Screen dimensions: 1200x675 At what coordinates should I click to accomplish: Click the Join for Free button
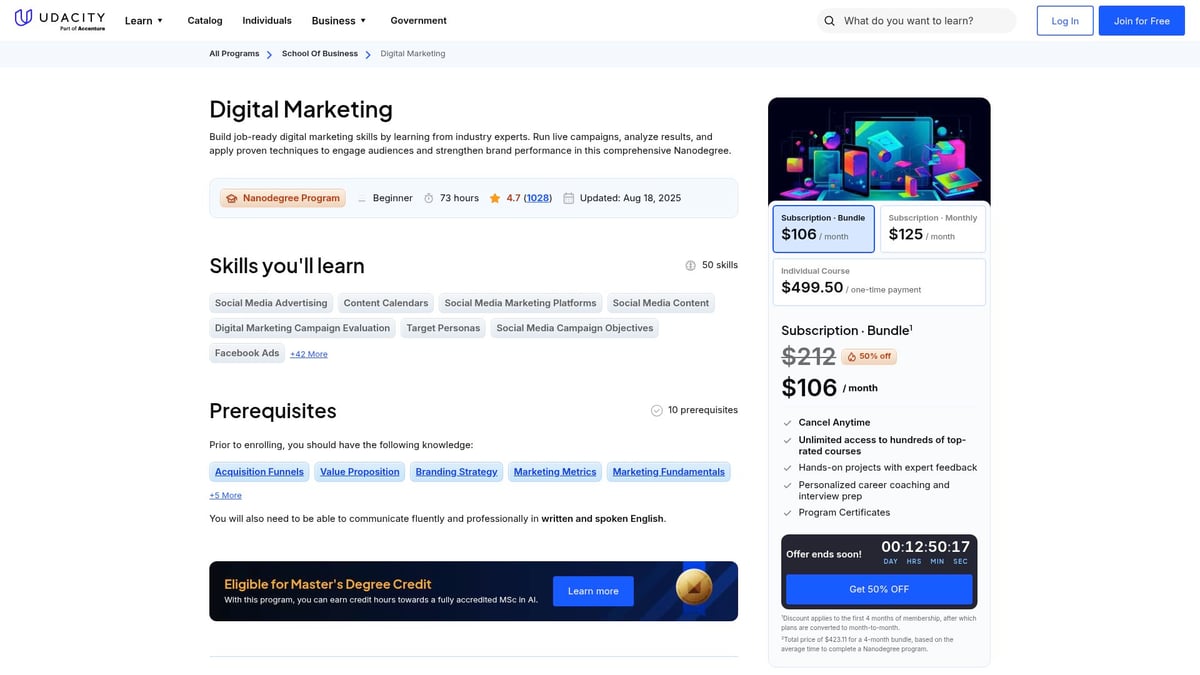1141,21
